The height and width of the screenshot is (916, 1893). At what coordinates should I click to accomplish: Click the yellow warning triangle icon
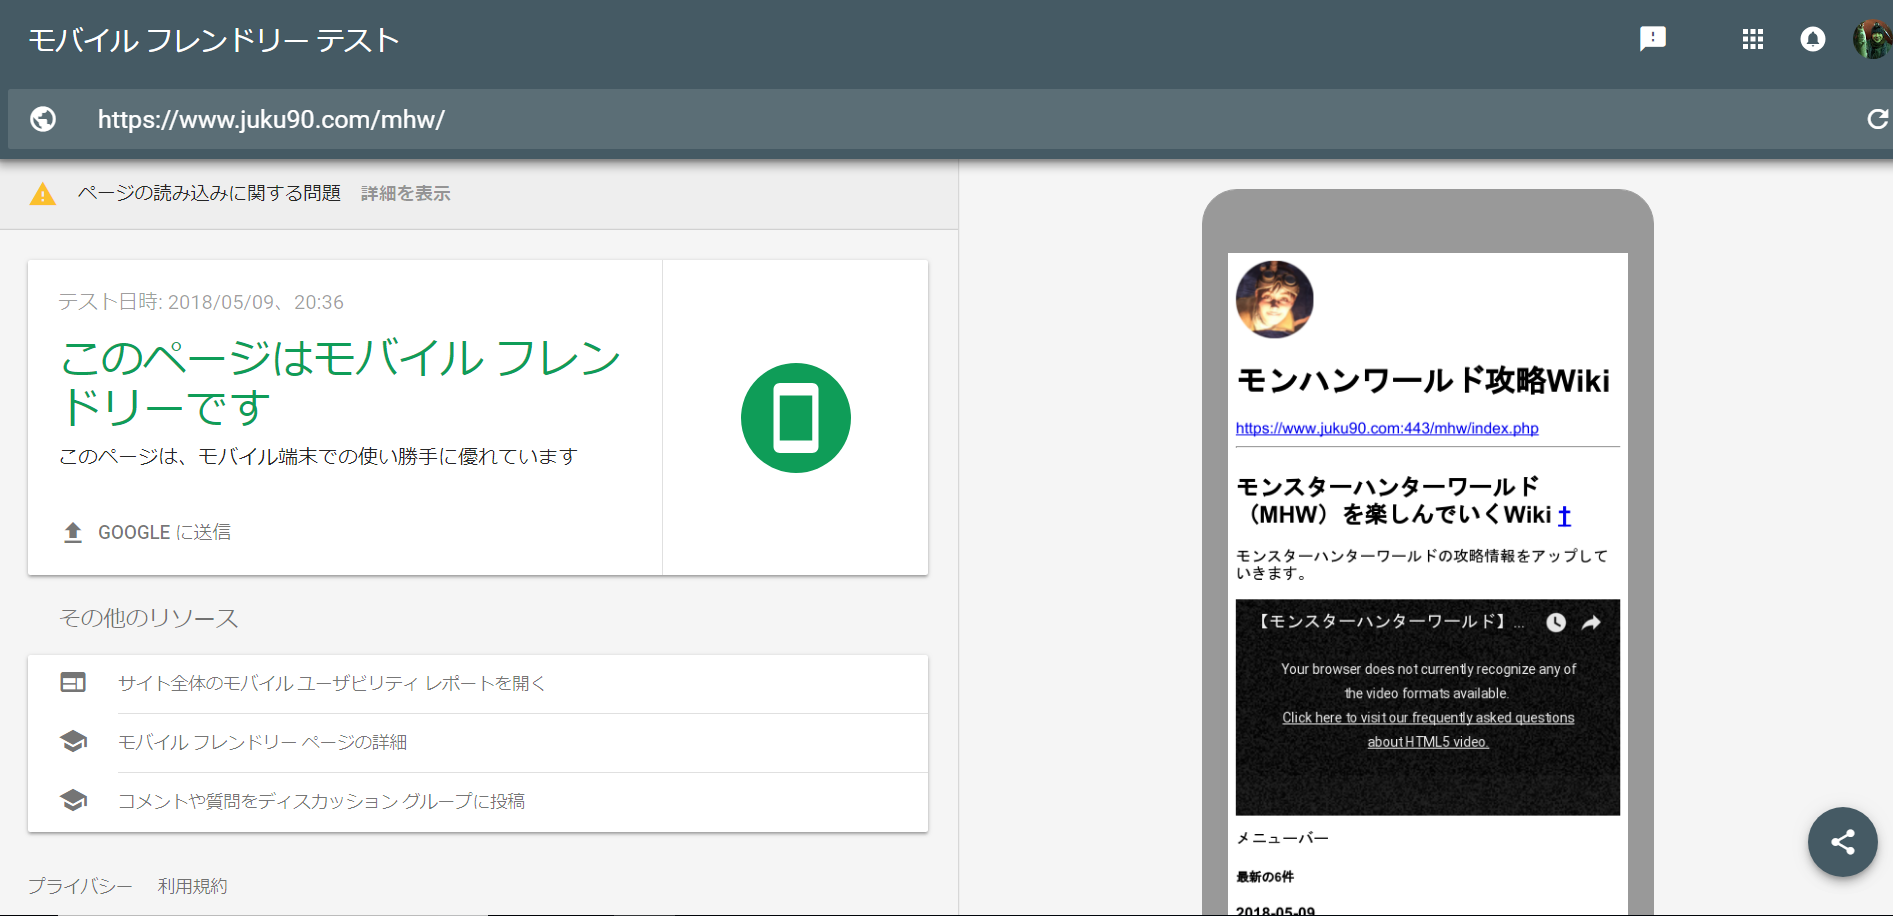[x=43, y=194]
